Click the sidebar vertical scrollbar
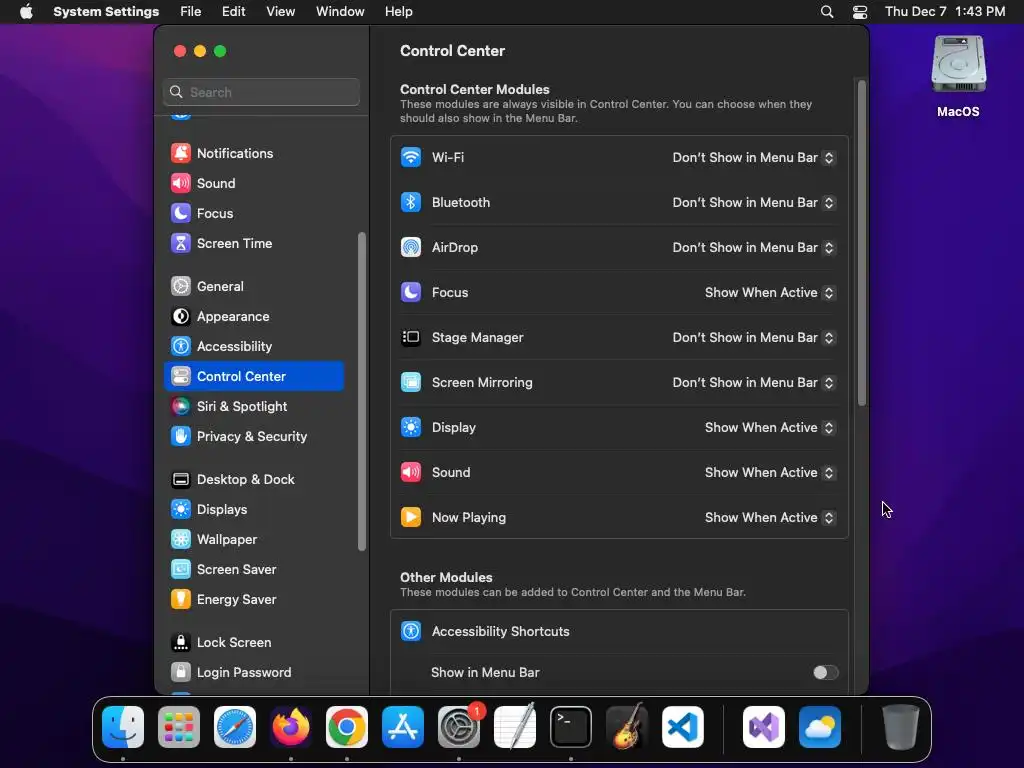This screenshot has width=1024, height=768. point(362,392)
